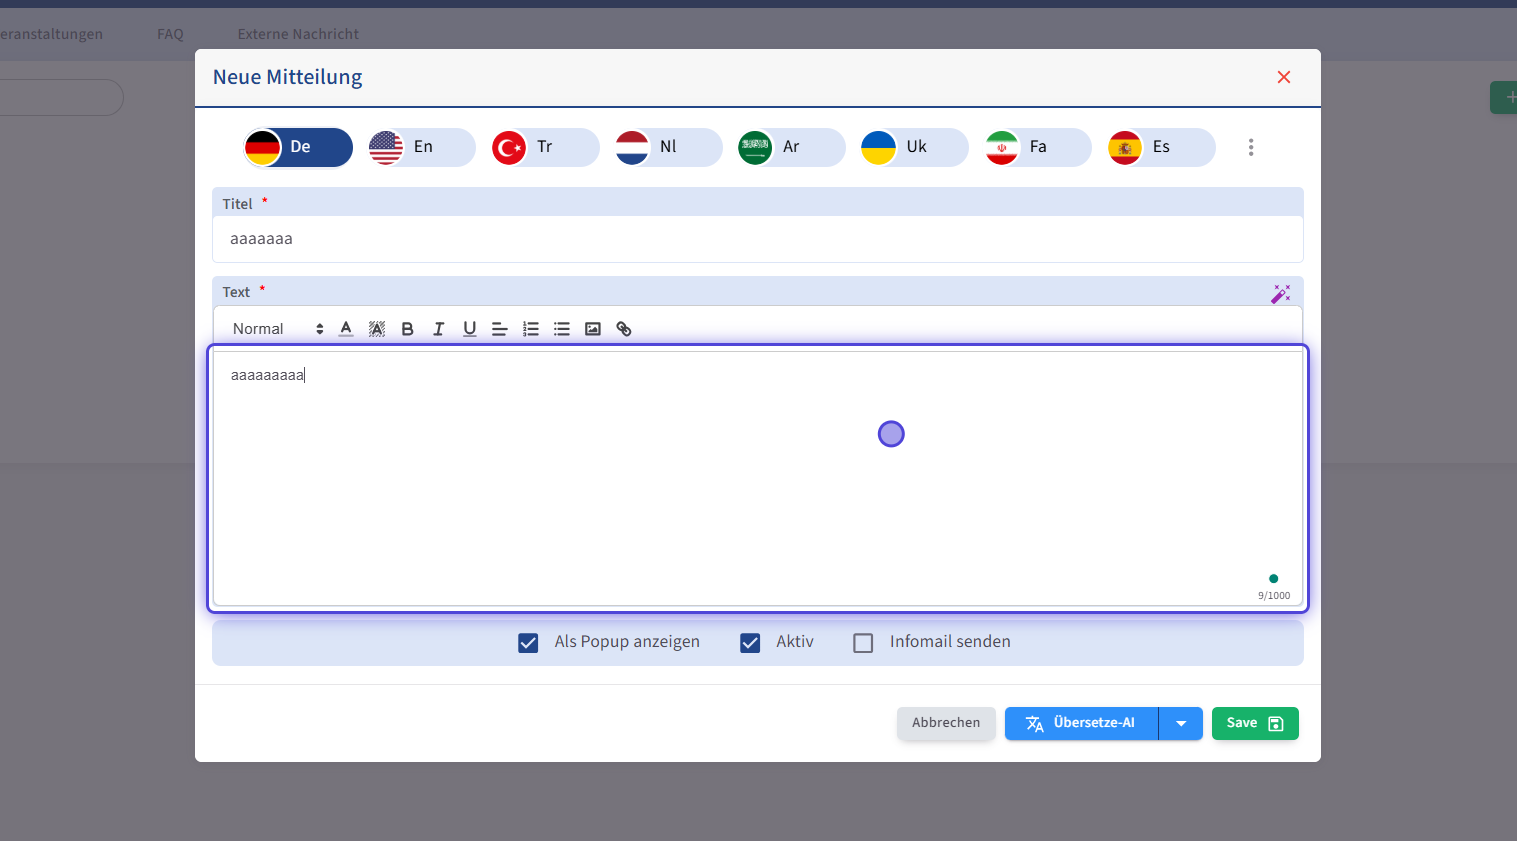Screen dimensions: 1517x841
Task: Open the Normal text style dropdown
Action: [277, 329]
